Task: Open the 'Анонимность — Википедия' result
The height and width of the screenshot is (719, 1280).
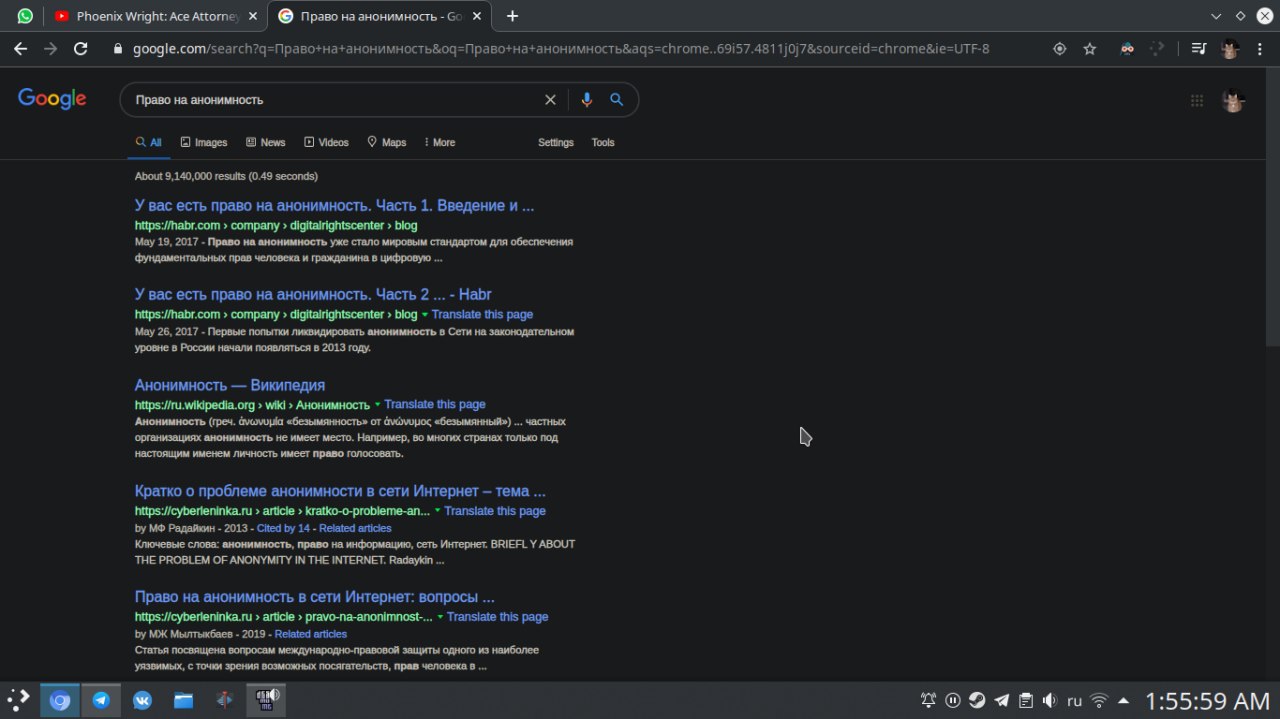Action: pyautogui.click(x=230, y=385)
